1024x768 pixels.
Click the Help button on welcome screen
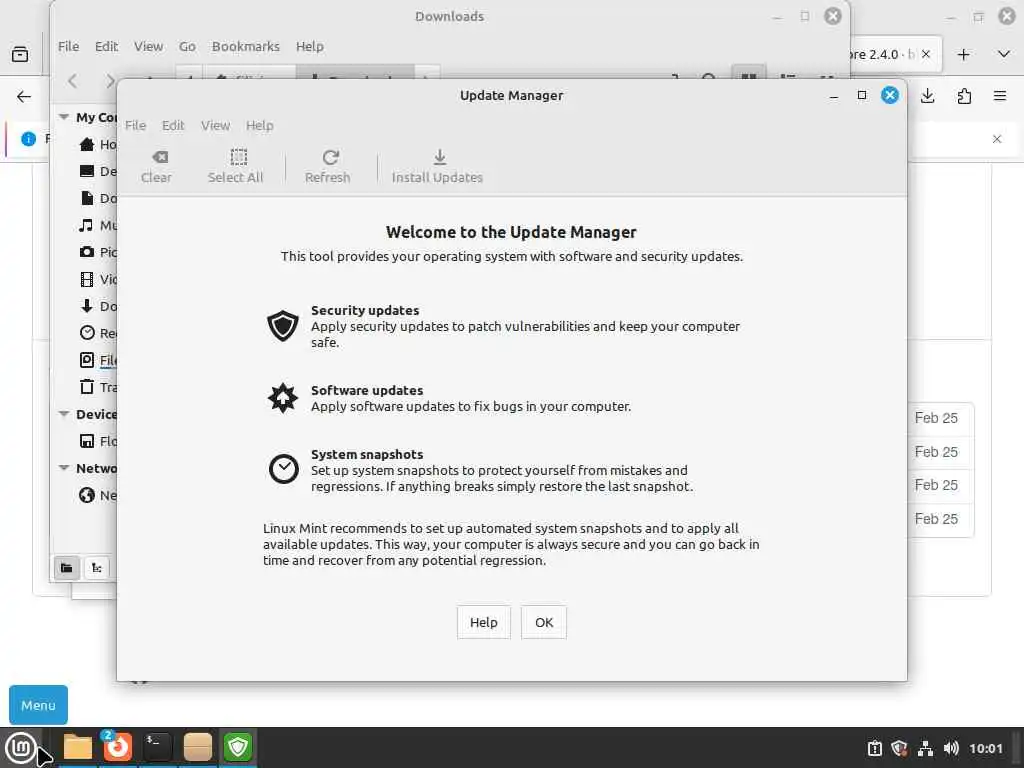[x=483, y=622]
